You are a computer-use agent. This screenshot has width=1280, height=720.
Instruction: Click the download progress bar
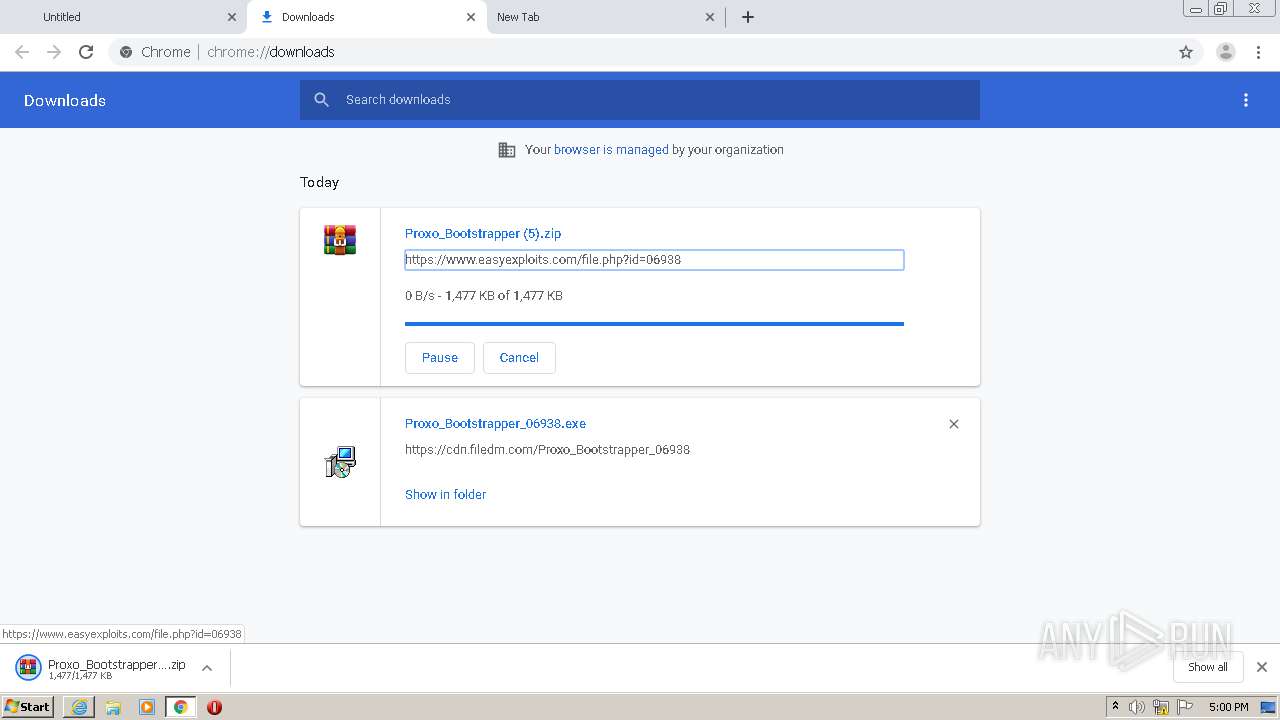pos(654,324)
